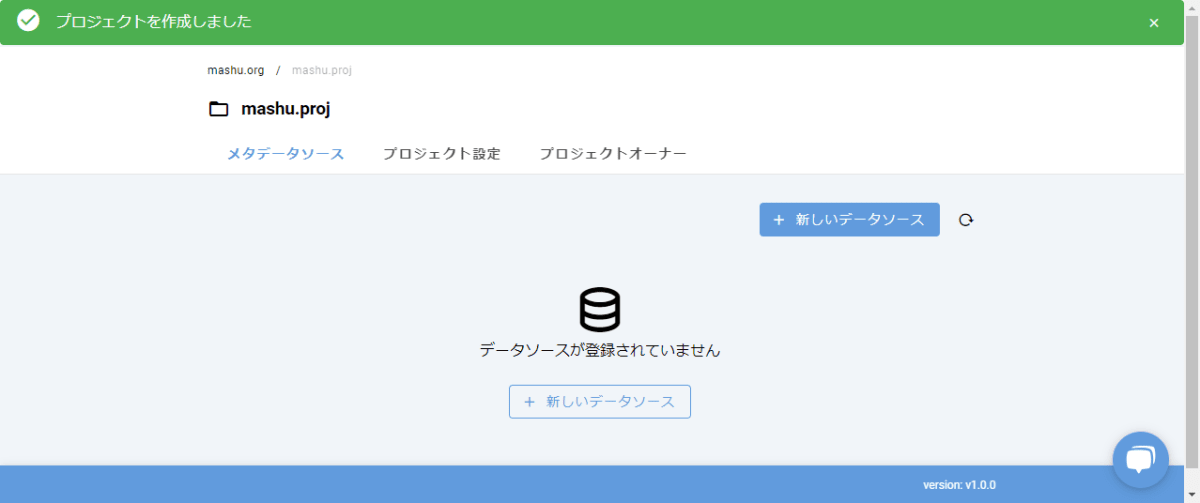The height and width of the screenshot is (503, 1200).
Task: Open the プロジェクトオーナー tab
Action: pos(613,154)
